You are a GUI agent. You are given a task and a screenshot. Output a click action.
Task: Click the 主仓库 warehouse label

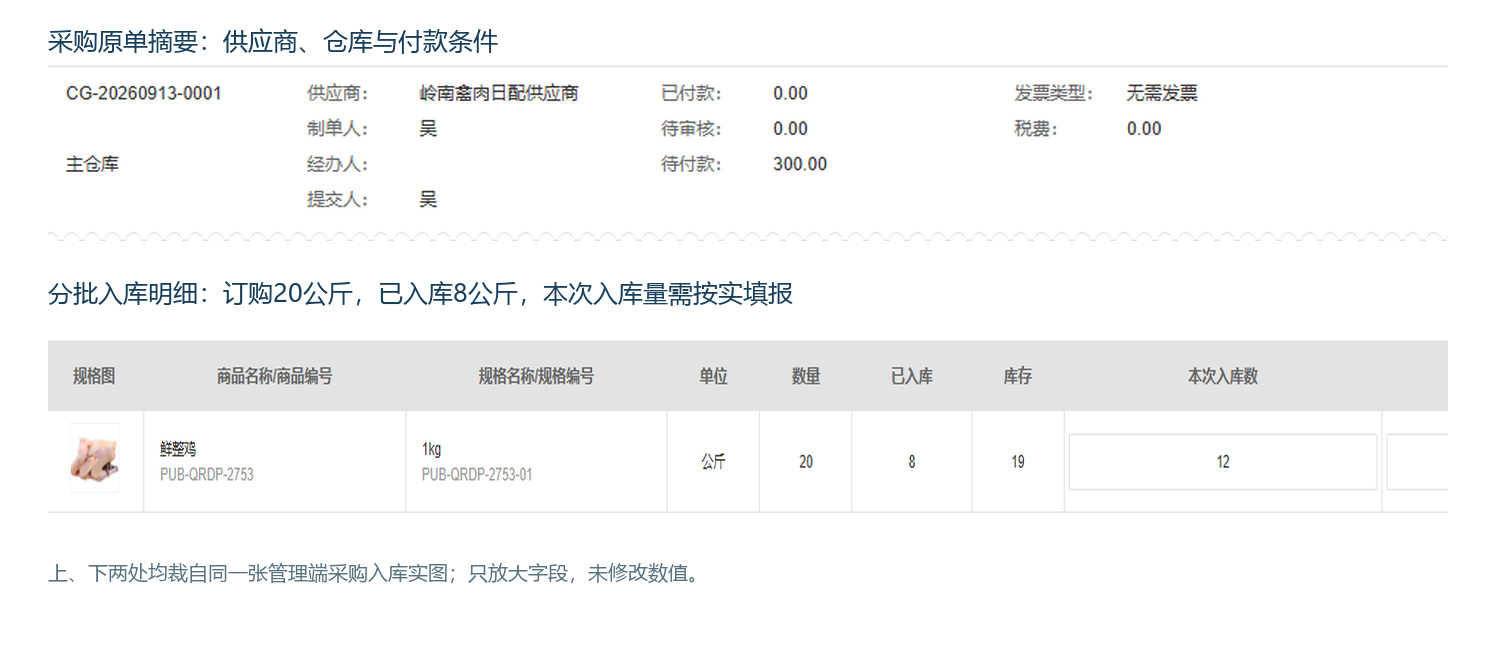click(92, 164)
